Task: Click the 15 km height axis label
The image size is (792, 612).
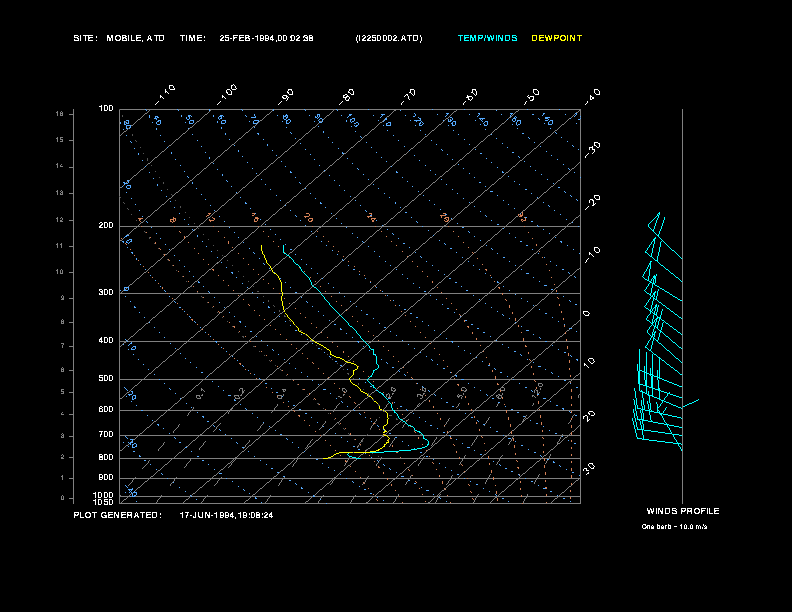Action: tap(60, 140)
